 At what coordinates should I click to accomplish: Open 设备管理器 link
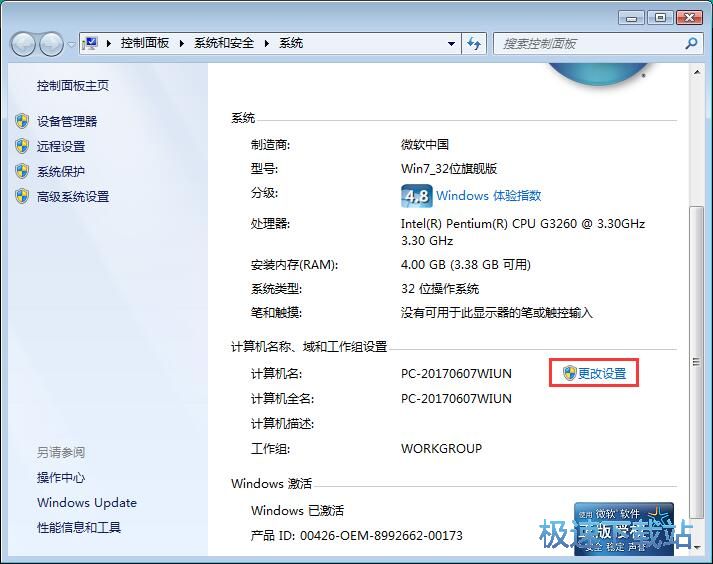(67, 121)
